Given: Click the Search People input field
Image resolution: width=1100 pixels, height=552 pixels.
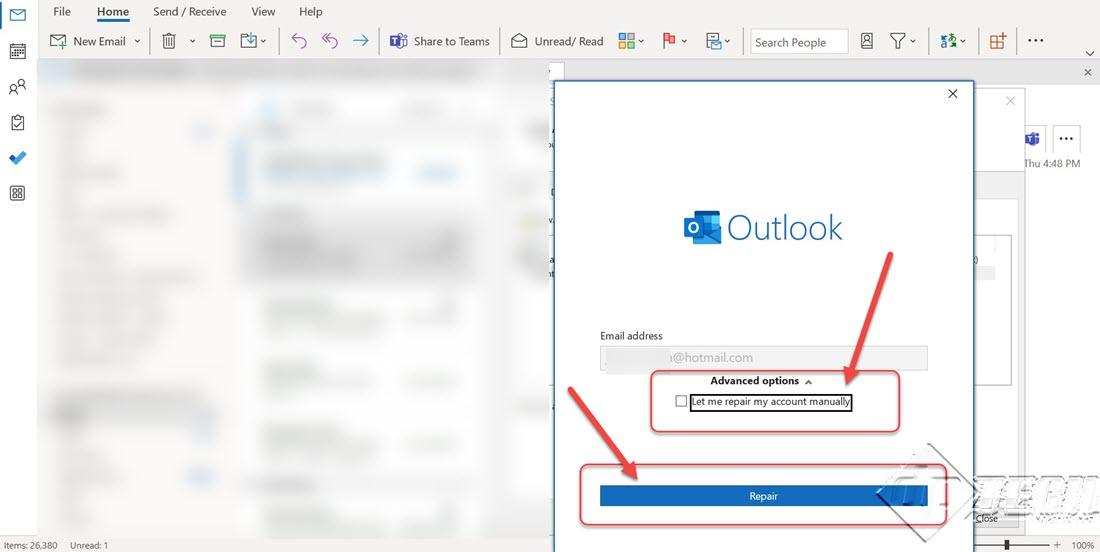Looking at the screenshot, I should tap(798, 42).
